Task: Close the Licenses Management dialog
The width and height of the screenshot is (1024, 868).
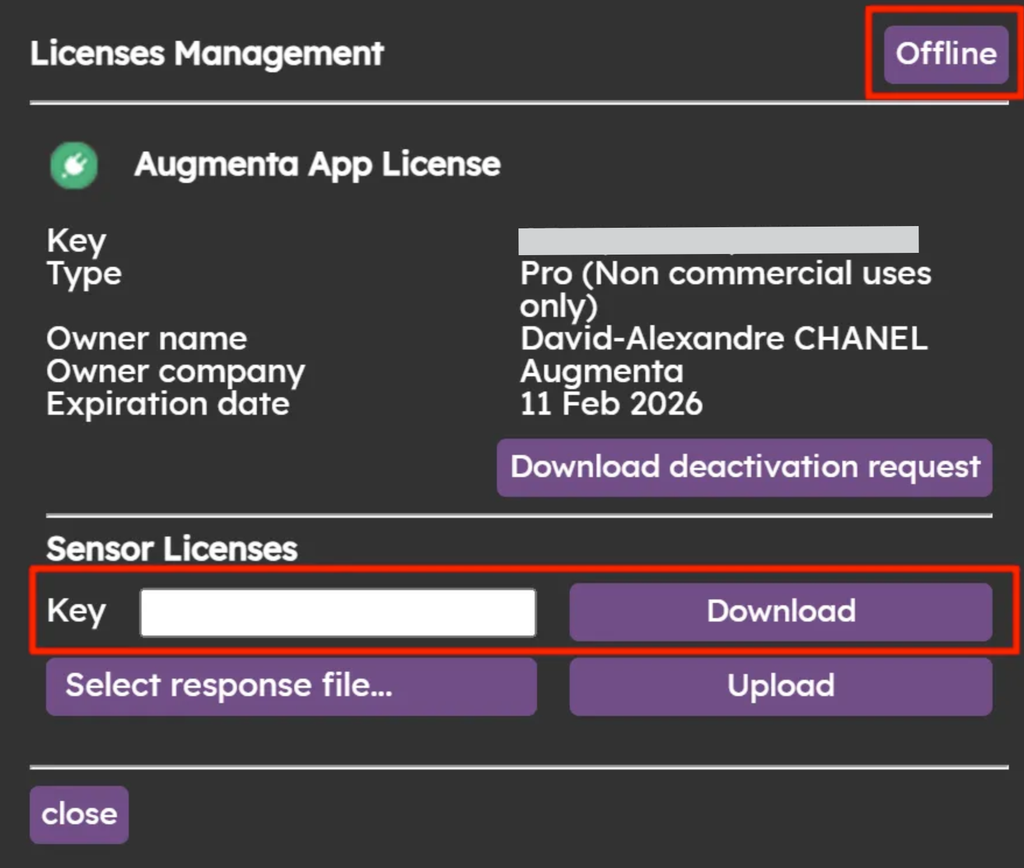Action: (x=79, y=814)
